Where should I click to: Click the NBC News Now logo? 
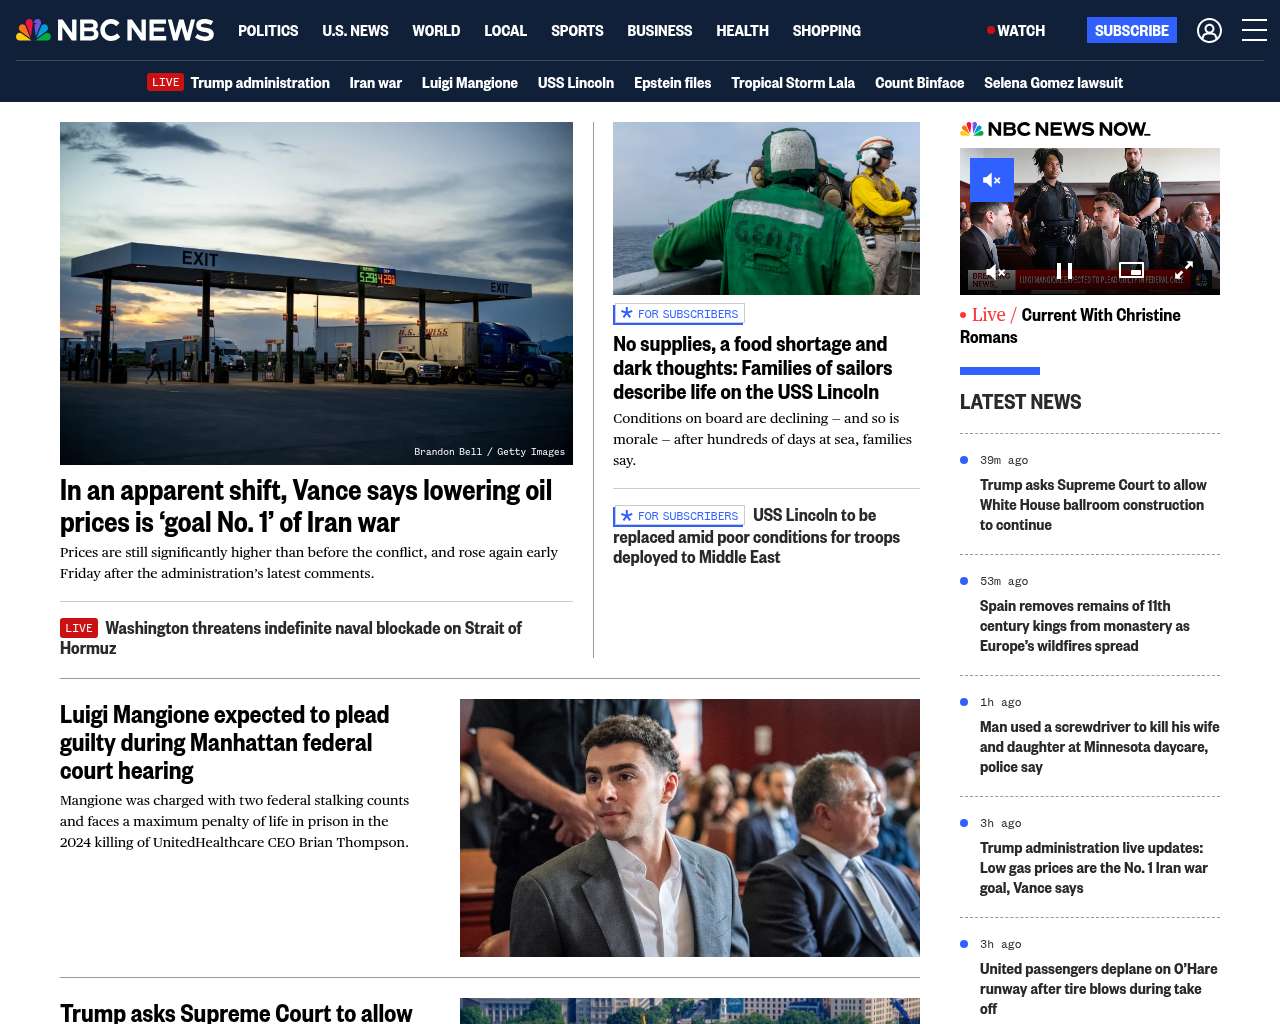(x=1055, y=129)
